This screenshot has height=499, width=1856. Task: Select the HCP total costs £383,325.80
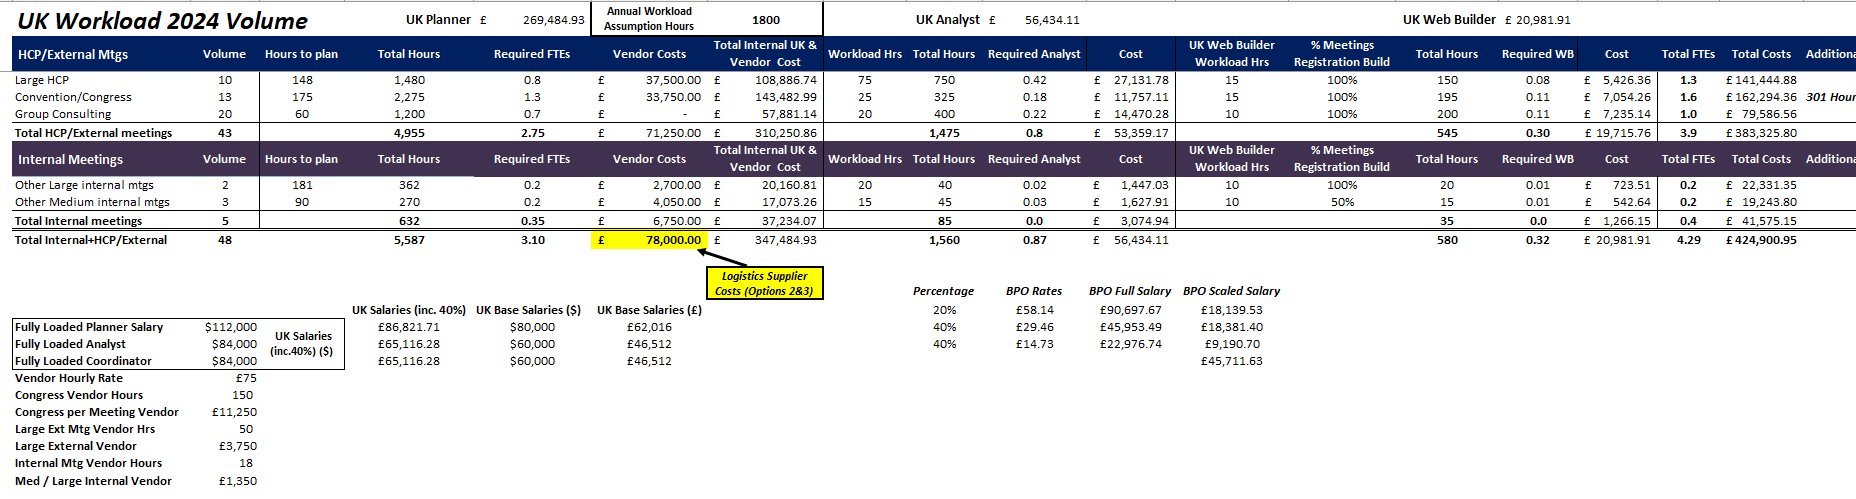1761,133
